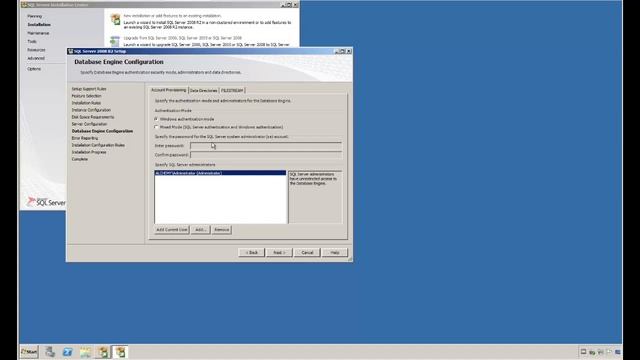This screenshot has width=640, height=360.
Task: Click the Server Configuration step
Action: coord(89,124)
